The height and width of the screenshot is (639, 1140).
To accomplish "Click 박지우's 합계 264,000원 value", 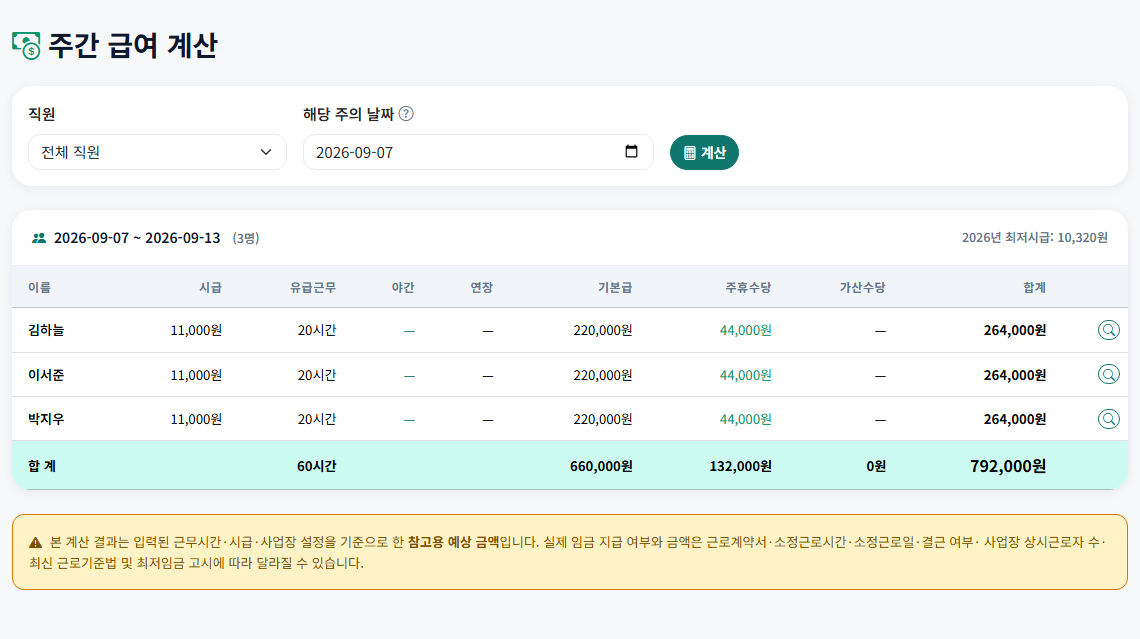I will pos(1014,419).
